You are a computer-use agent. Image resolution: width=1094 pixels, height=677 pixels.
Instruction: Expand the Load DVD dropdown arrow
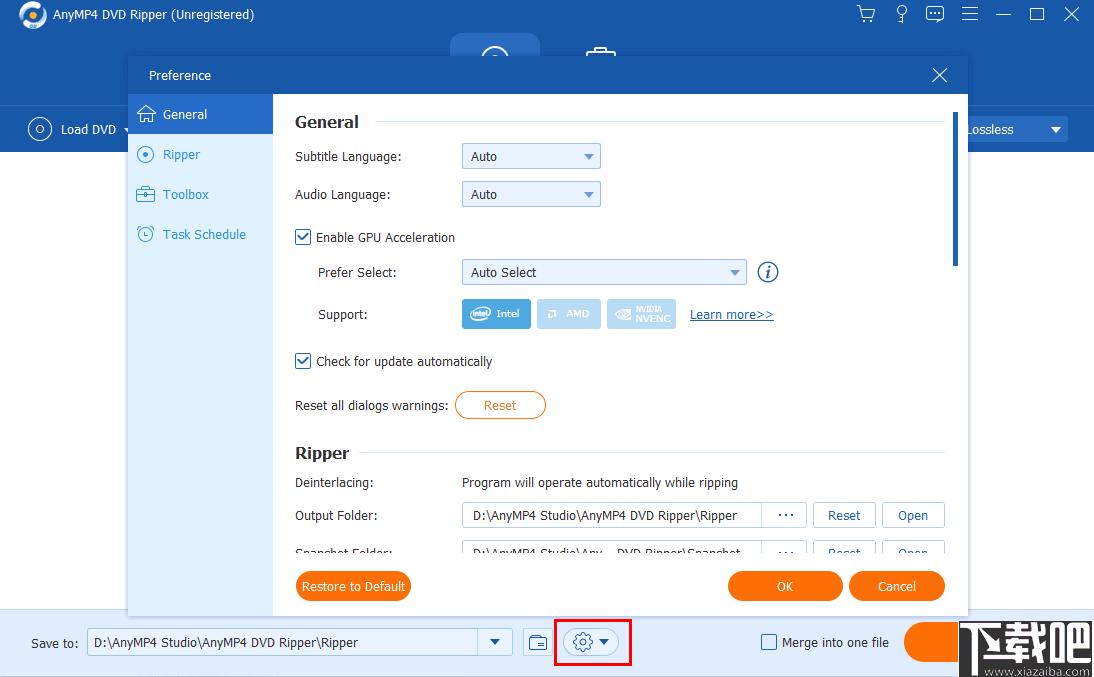click(x=126, y=130)
